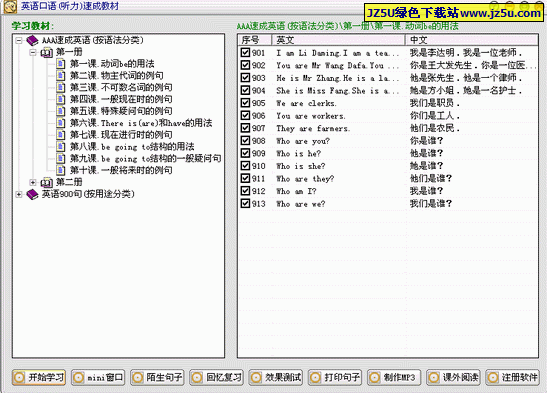Collapse the 第一册 tree node

click(x=33, y=53)
